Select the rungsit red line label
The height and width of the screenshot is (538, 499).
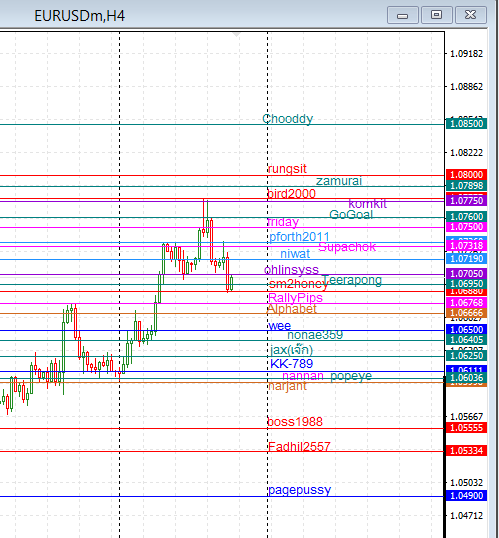click(x=287, y=169)
